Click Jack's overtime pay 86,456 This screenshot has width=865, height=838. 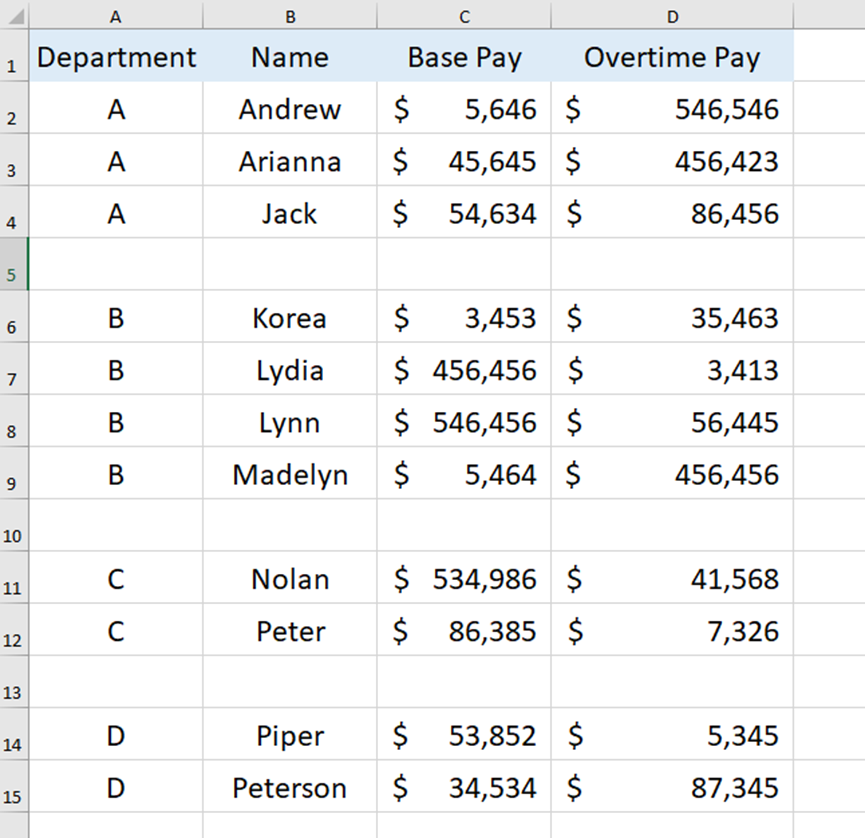click(x=672, y=212)
